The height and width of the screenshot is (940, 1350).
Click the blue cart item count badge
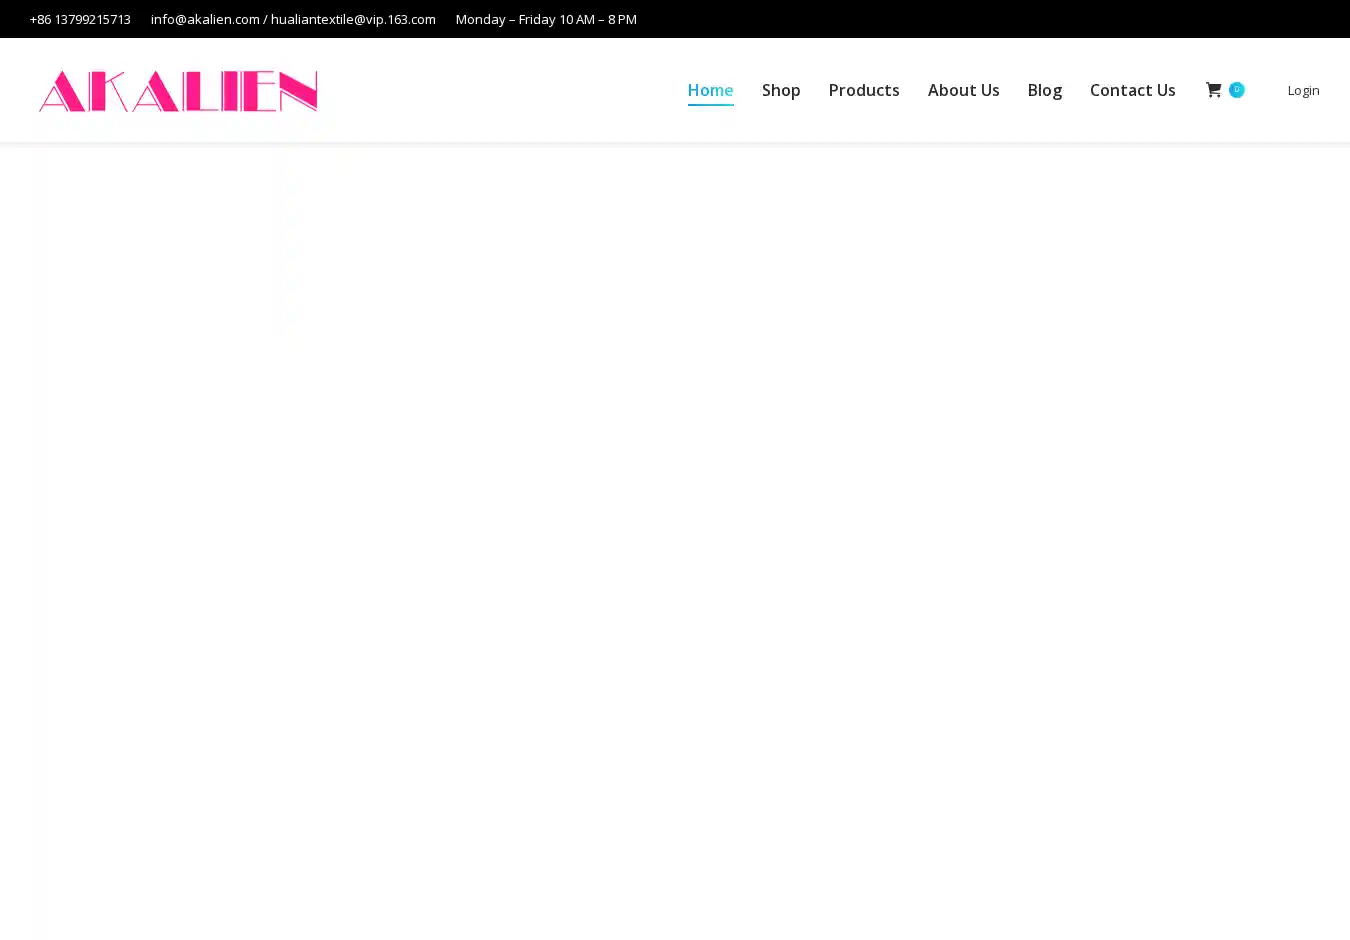[x=1237, y=90]
